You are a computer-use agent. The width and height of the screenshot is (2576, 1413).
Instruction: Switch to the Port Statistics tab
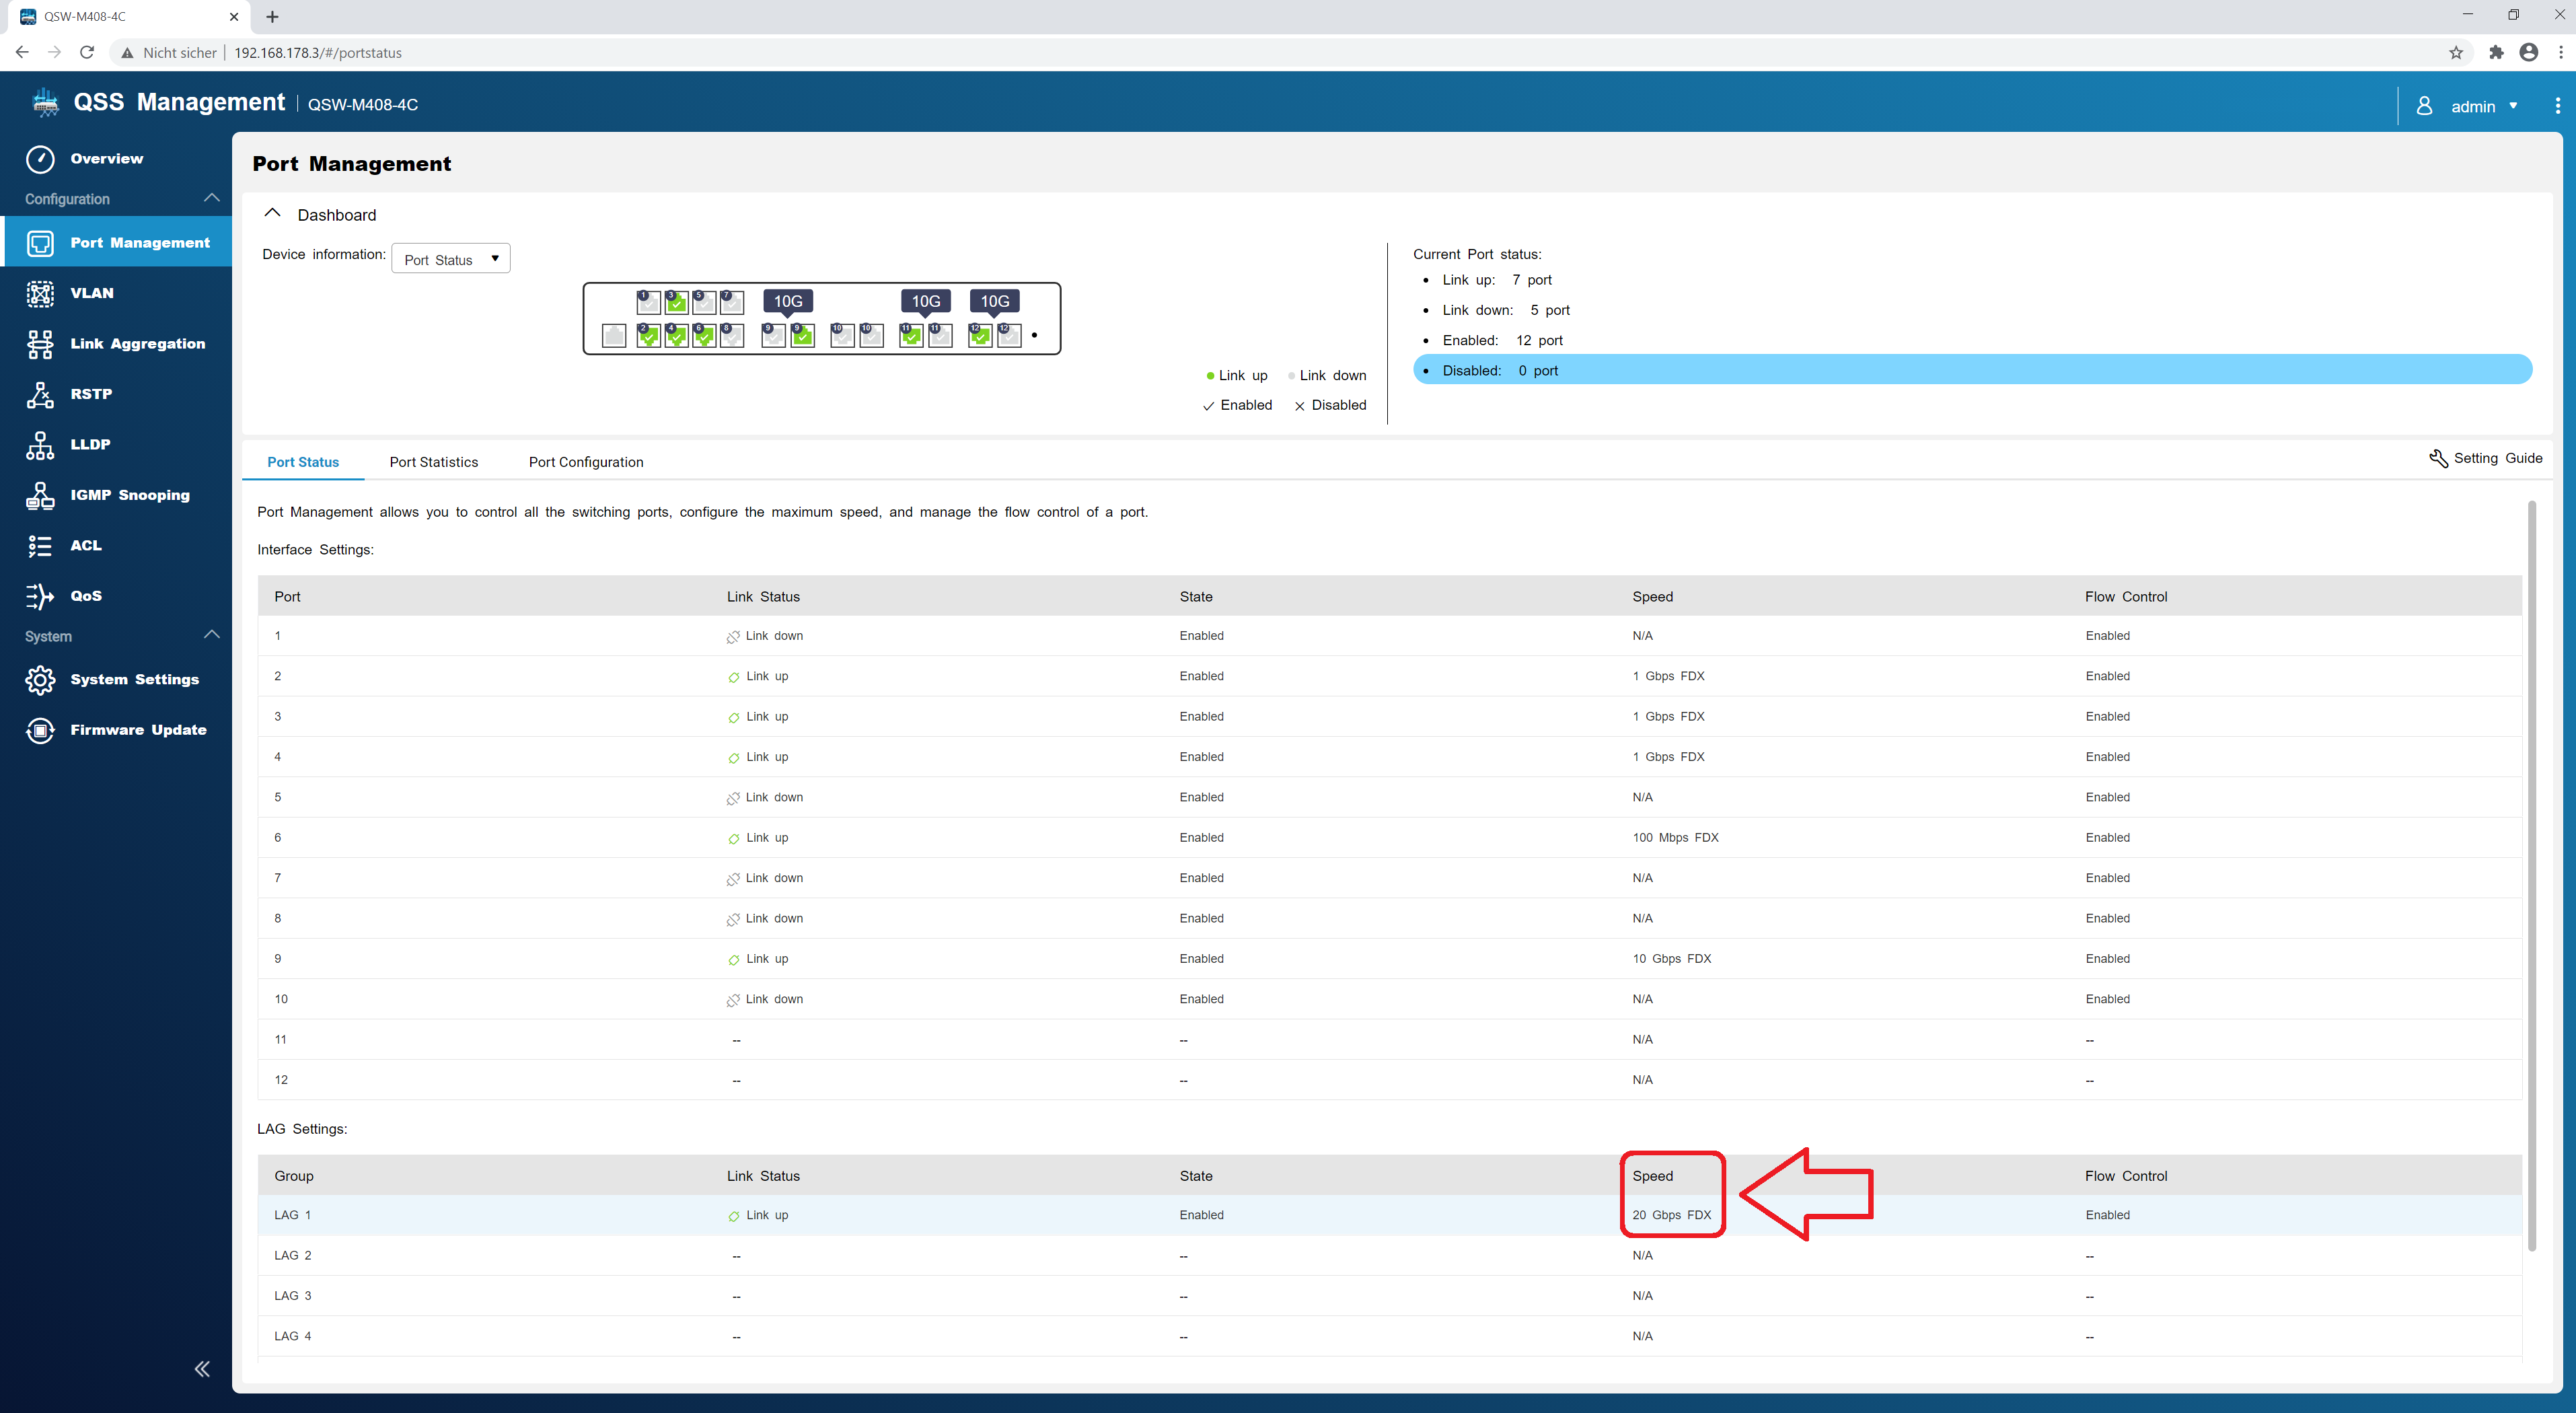tap(433, 462)
